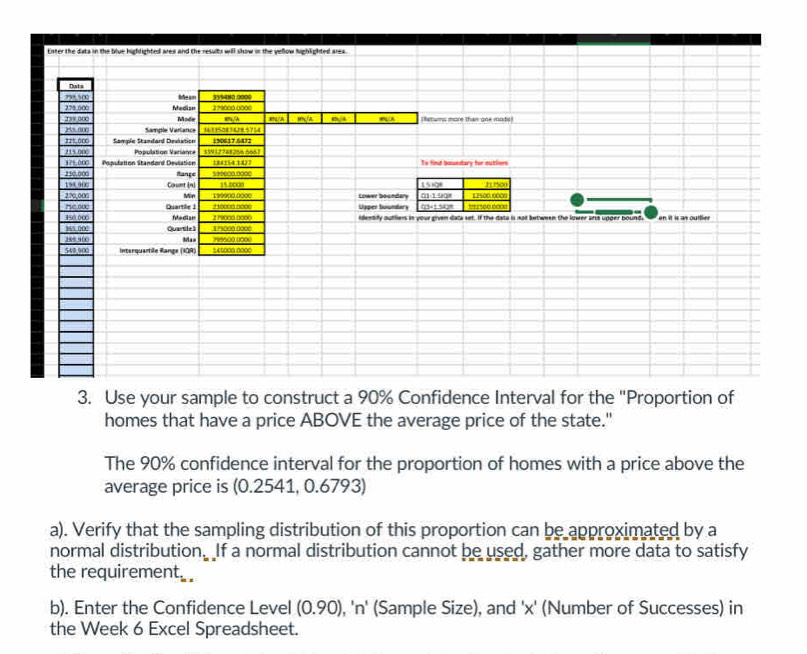The image size is (807, 654).
Task: Select the Max result cell showing 799500
Action: (x=230, y=237)
